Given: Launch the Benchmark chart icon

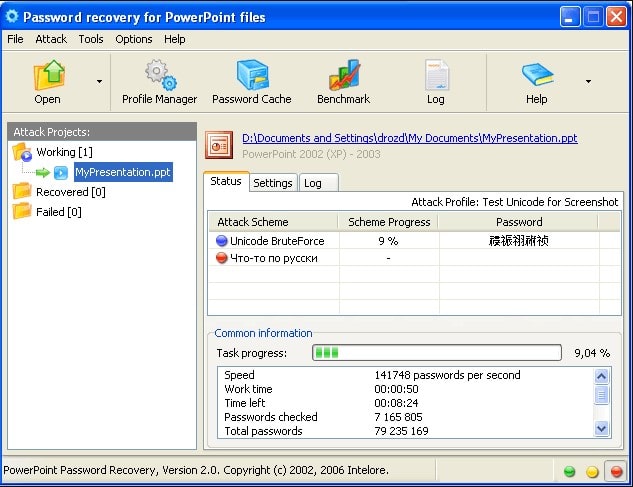Looking at the screenshot, I should click(344, 75).
